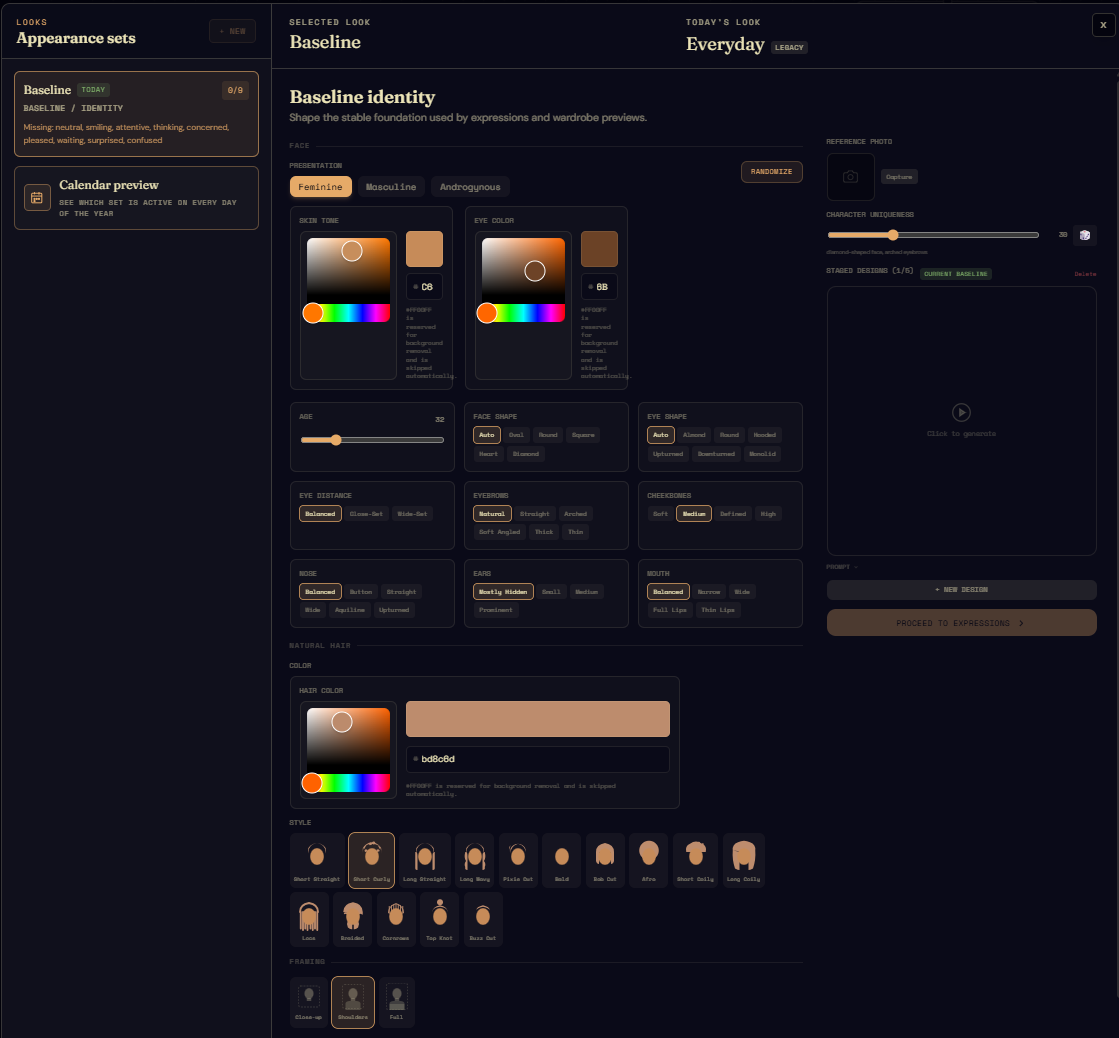The height and width of the screenshot is (1038, 1119).
Task: Select the Short Curly hair style
Action: tap(371, 860)
